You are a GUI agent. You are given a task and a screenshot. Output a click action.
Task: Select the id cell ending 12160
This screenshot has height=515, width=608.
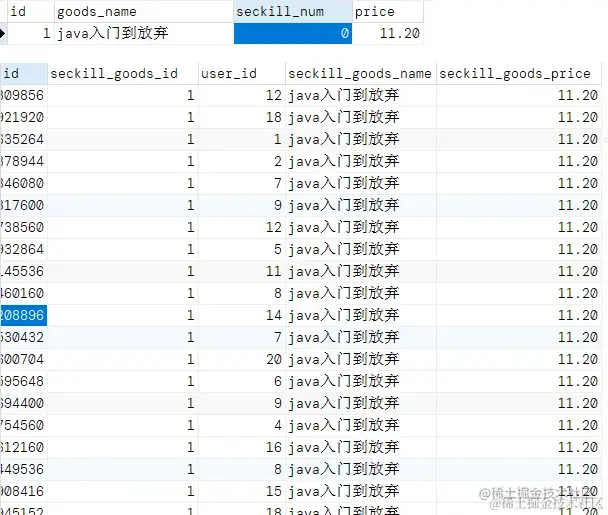click(23, 448)
